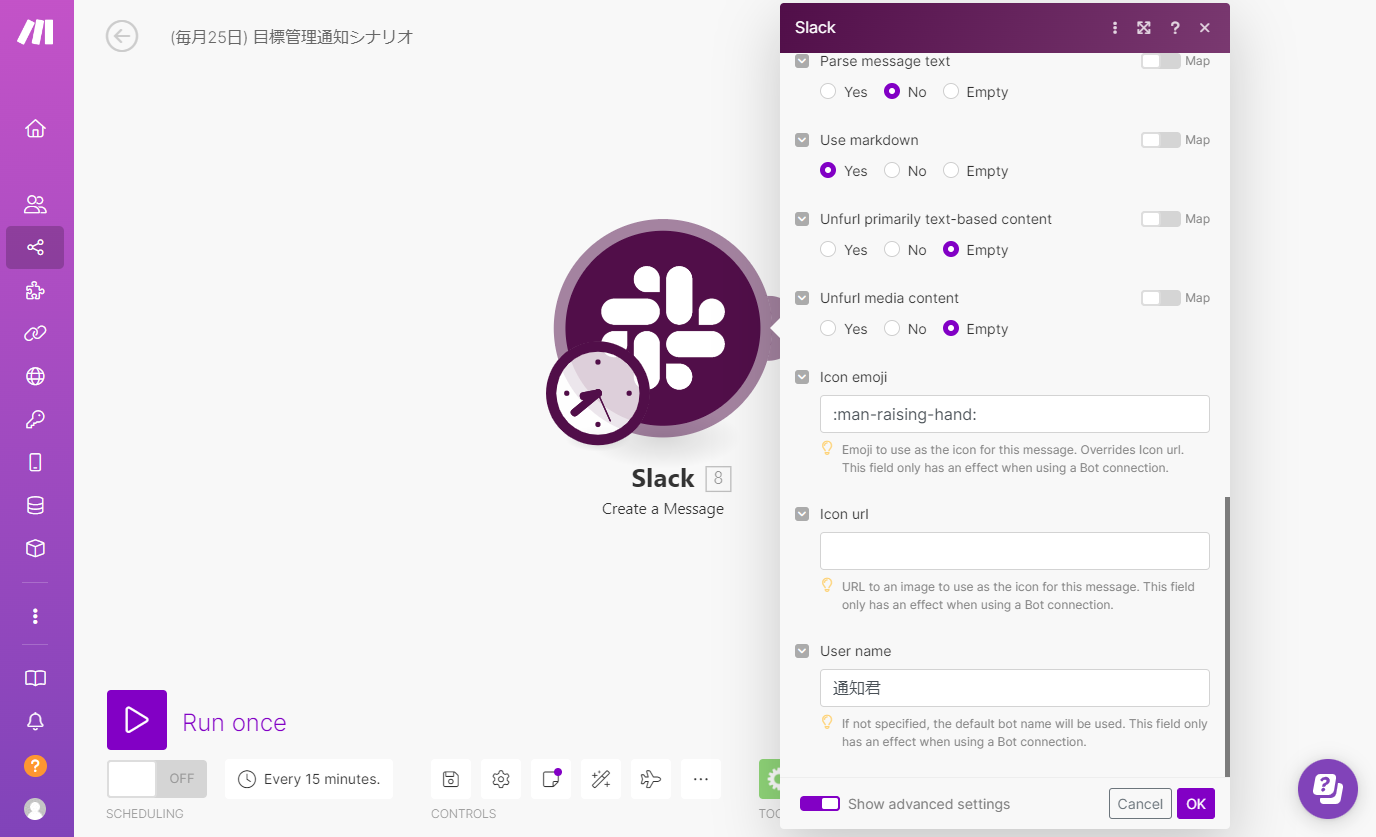
Task: Click the OK button
Action: click(x=1196, y=804)
